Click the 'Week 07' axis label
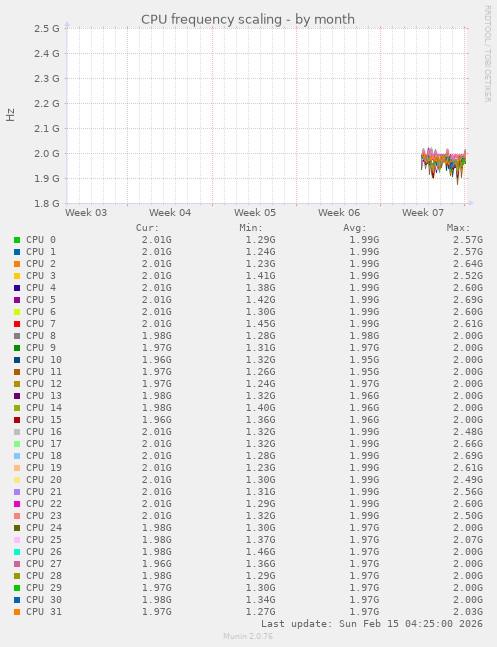 tap(423, 213)
